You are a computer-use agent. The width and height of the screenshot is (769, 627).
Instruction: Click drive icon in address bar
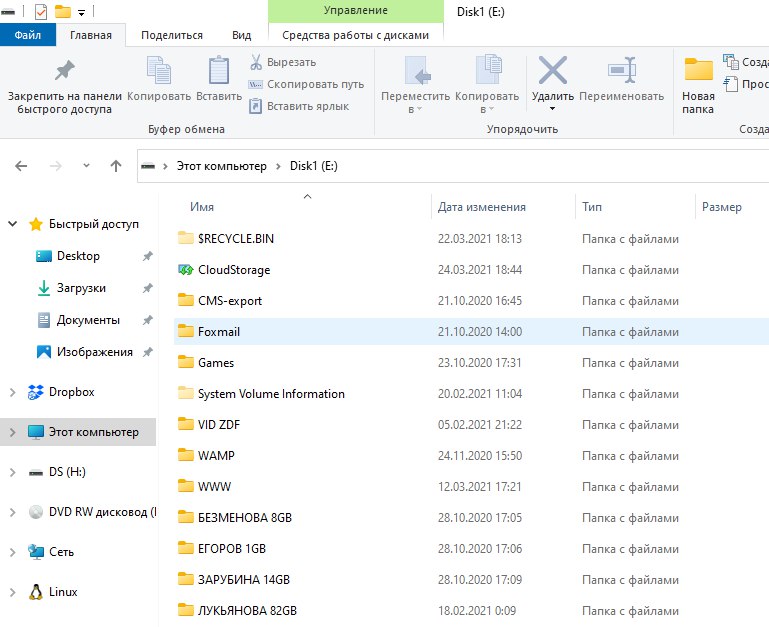(x=148, y=166)
